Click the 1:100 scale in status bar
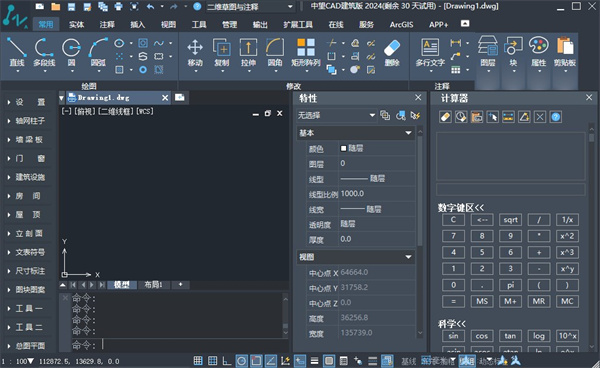 [18, 361]
